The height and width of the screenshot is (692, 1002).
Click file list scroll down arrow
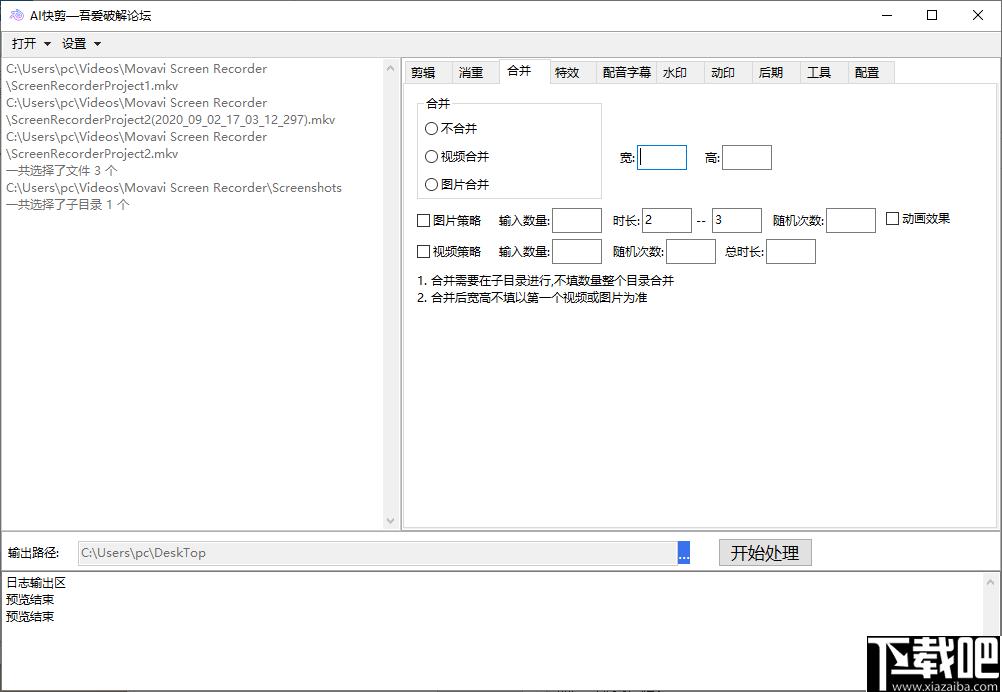tap(391, 521)
